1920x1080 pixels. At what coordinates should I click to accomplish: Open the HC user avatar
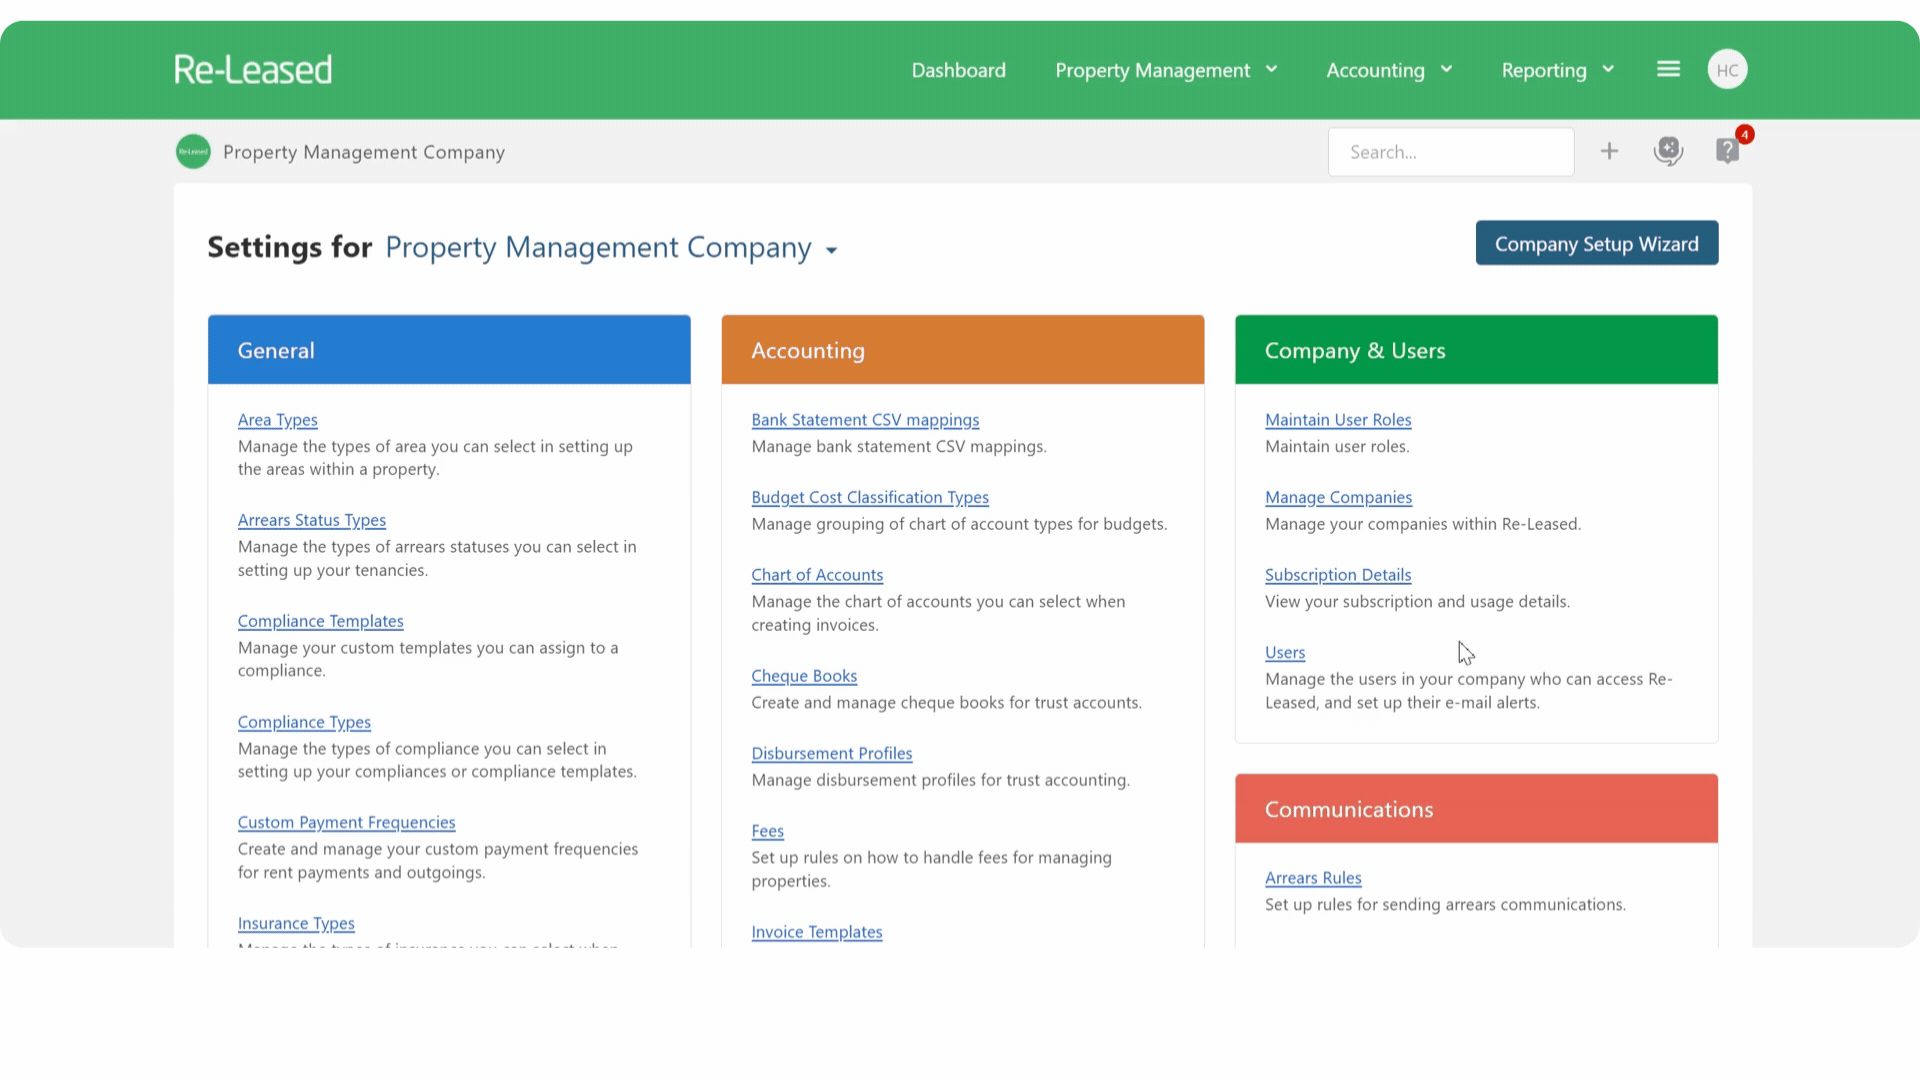[x=1727, y=70]
